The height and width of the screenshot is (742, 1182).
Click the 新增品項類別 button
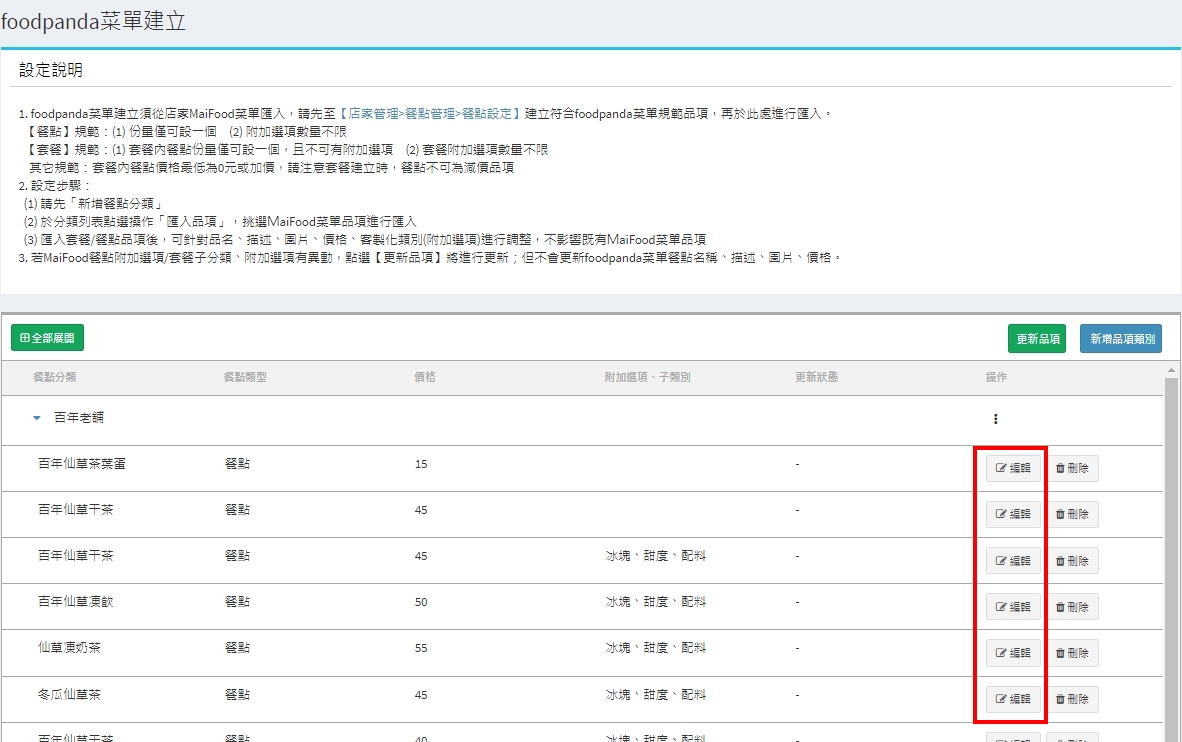1120,339
